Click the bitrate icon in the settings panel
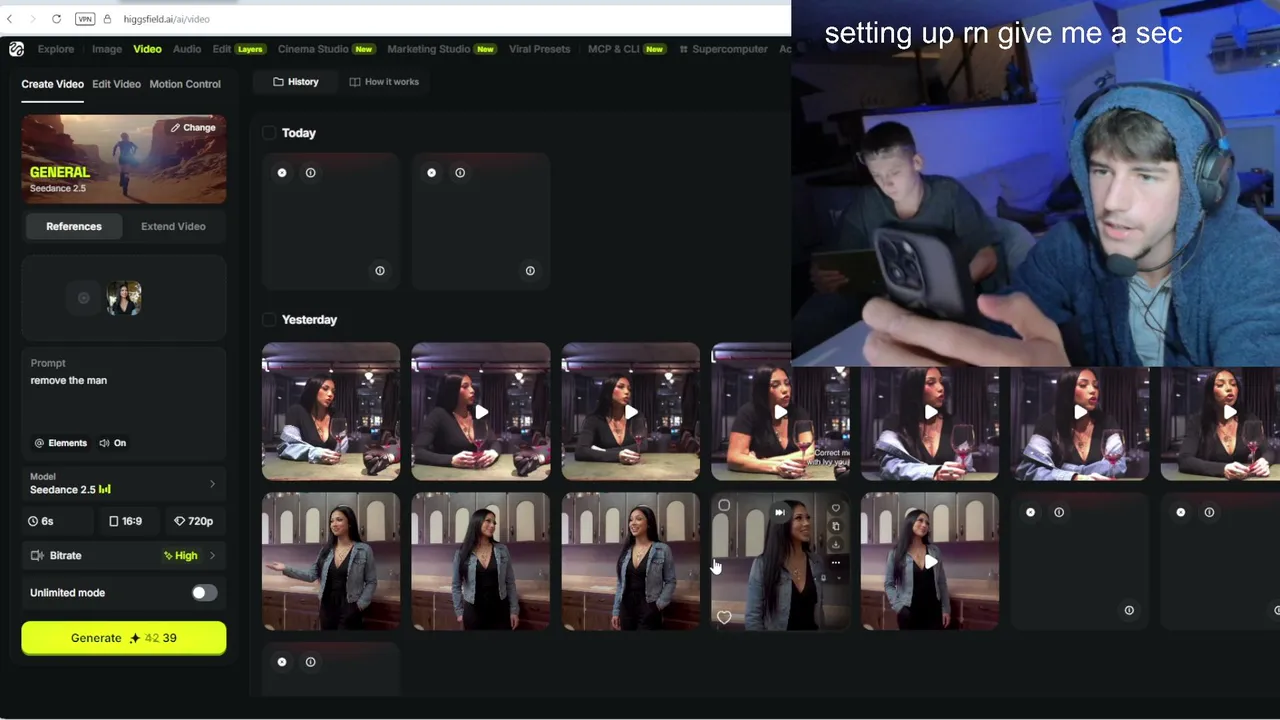Screen dimensions: 1280x720 (37, 556)
